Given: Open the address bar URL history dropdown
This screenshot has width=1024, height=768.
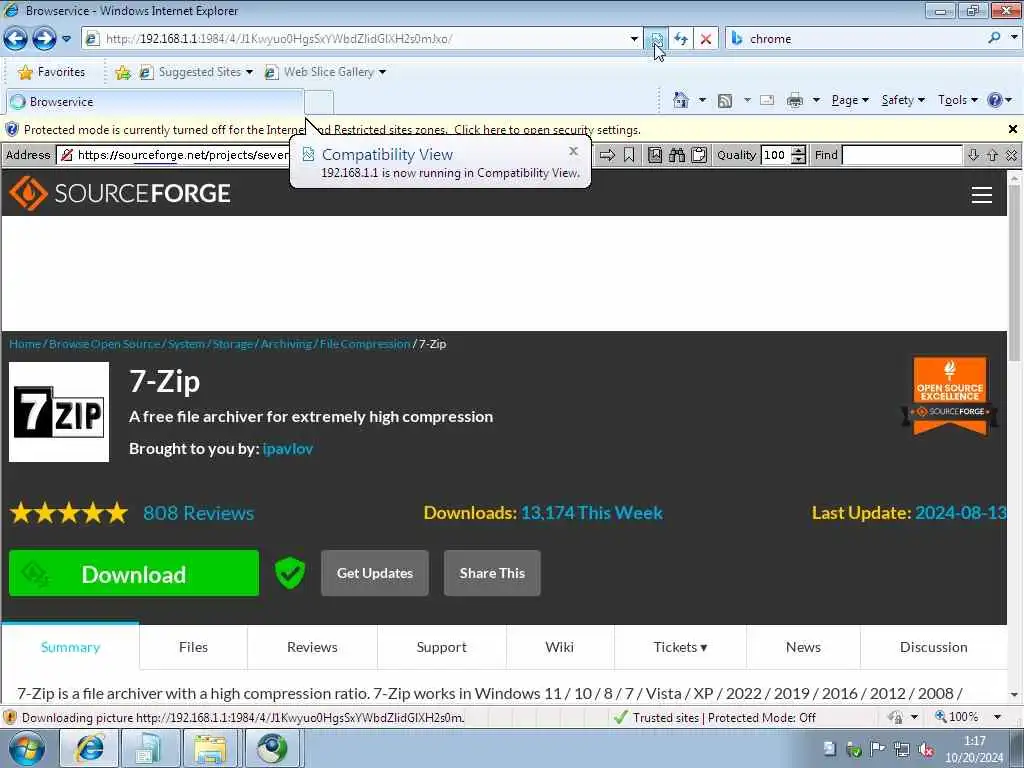Looking at the screenshot, I should [633, 39].
